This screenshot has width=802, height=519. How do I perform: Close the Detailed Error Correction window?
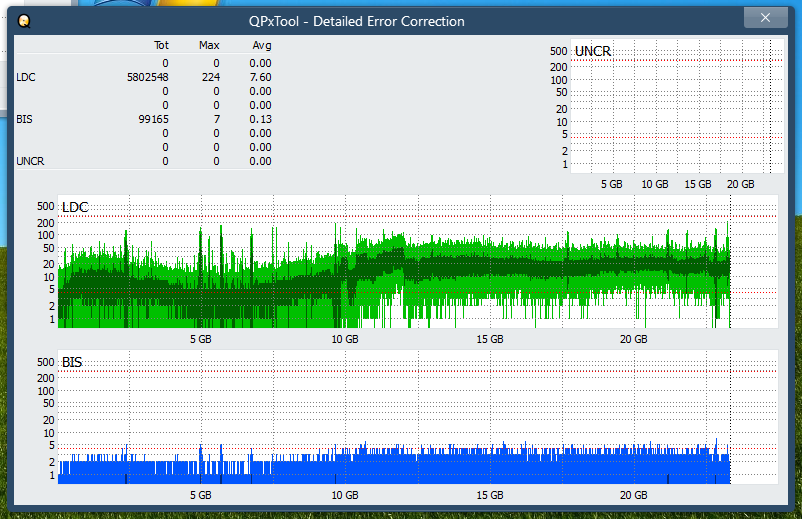click(x=765, y=18)
